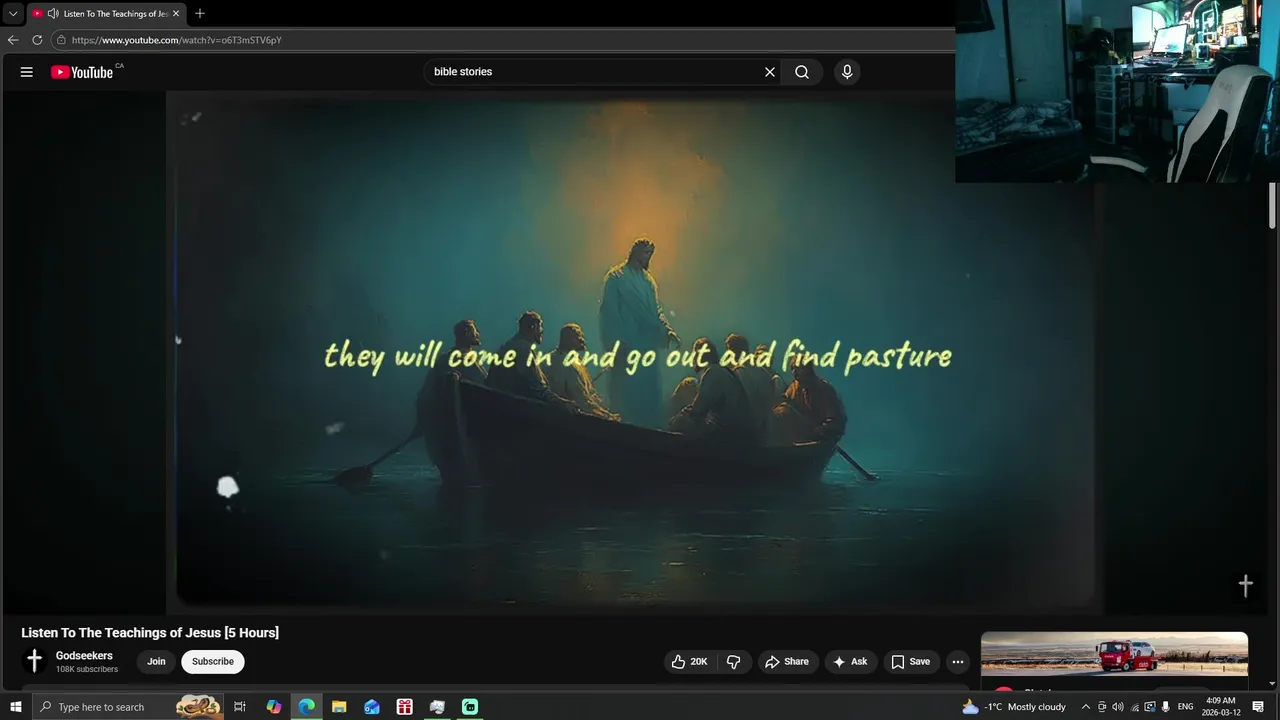Open a new browser tab

[200, 14]
